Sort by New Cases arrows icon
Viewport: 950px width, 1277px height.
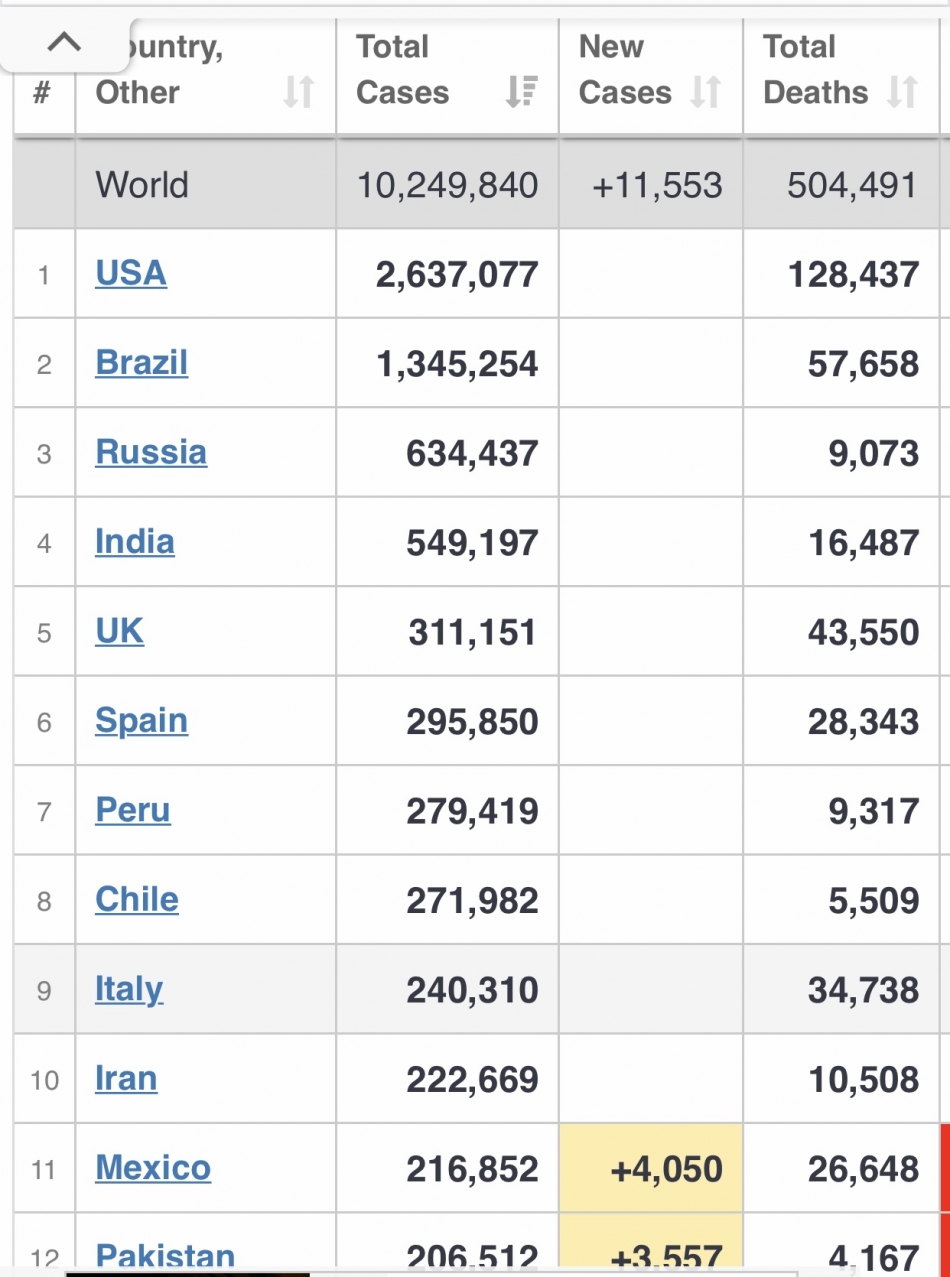pos(706,92)
